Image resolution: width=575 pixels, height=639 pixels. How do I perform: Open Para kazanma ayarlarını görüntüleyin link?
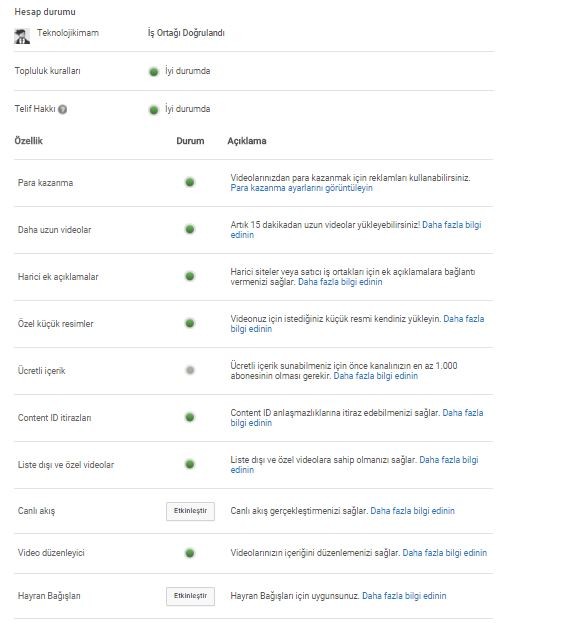tap(302, 188)
